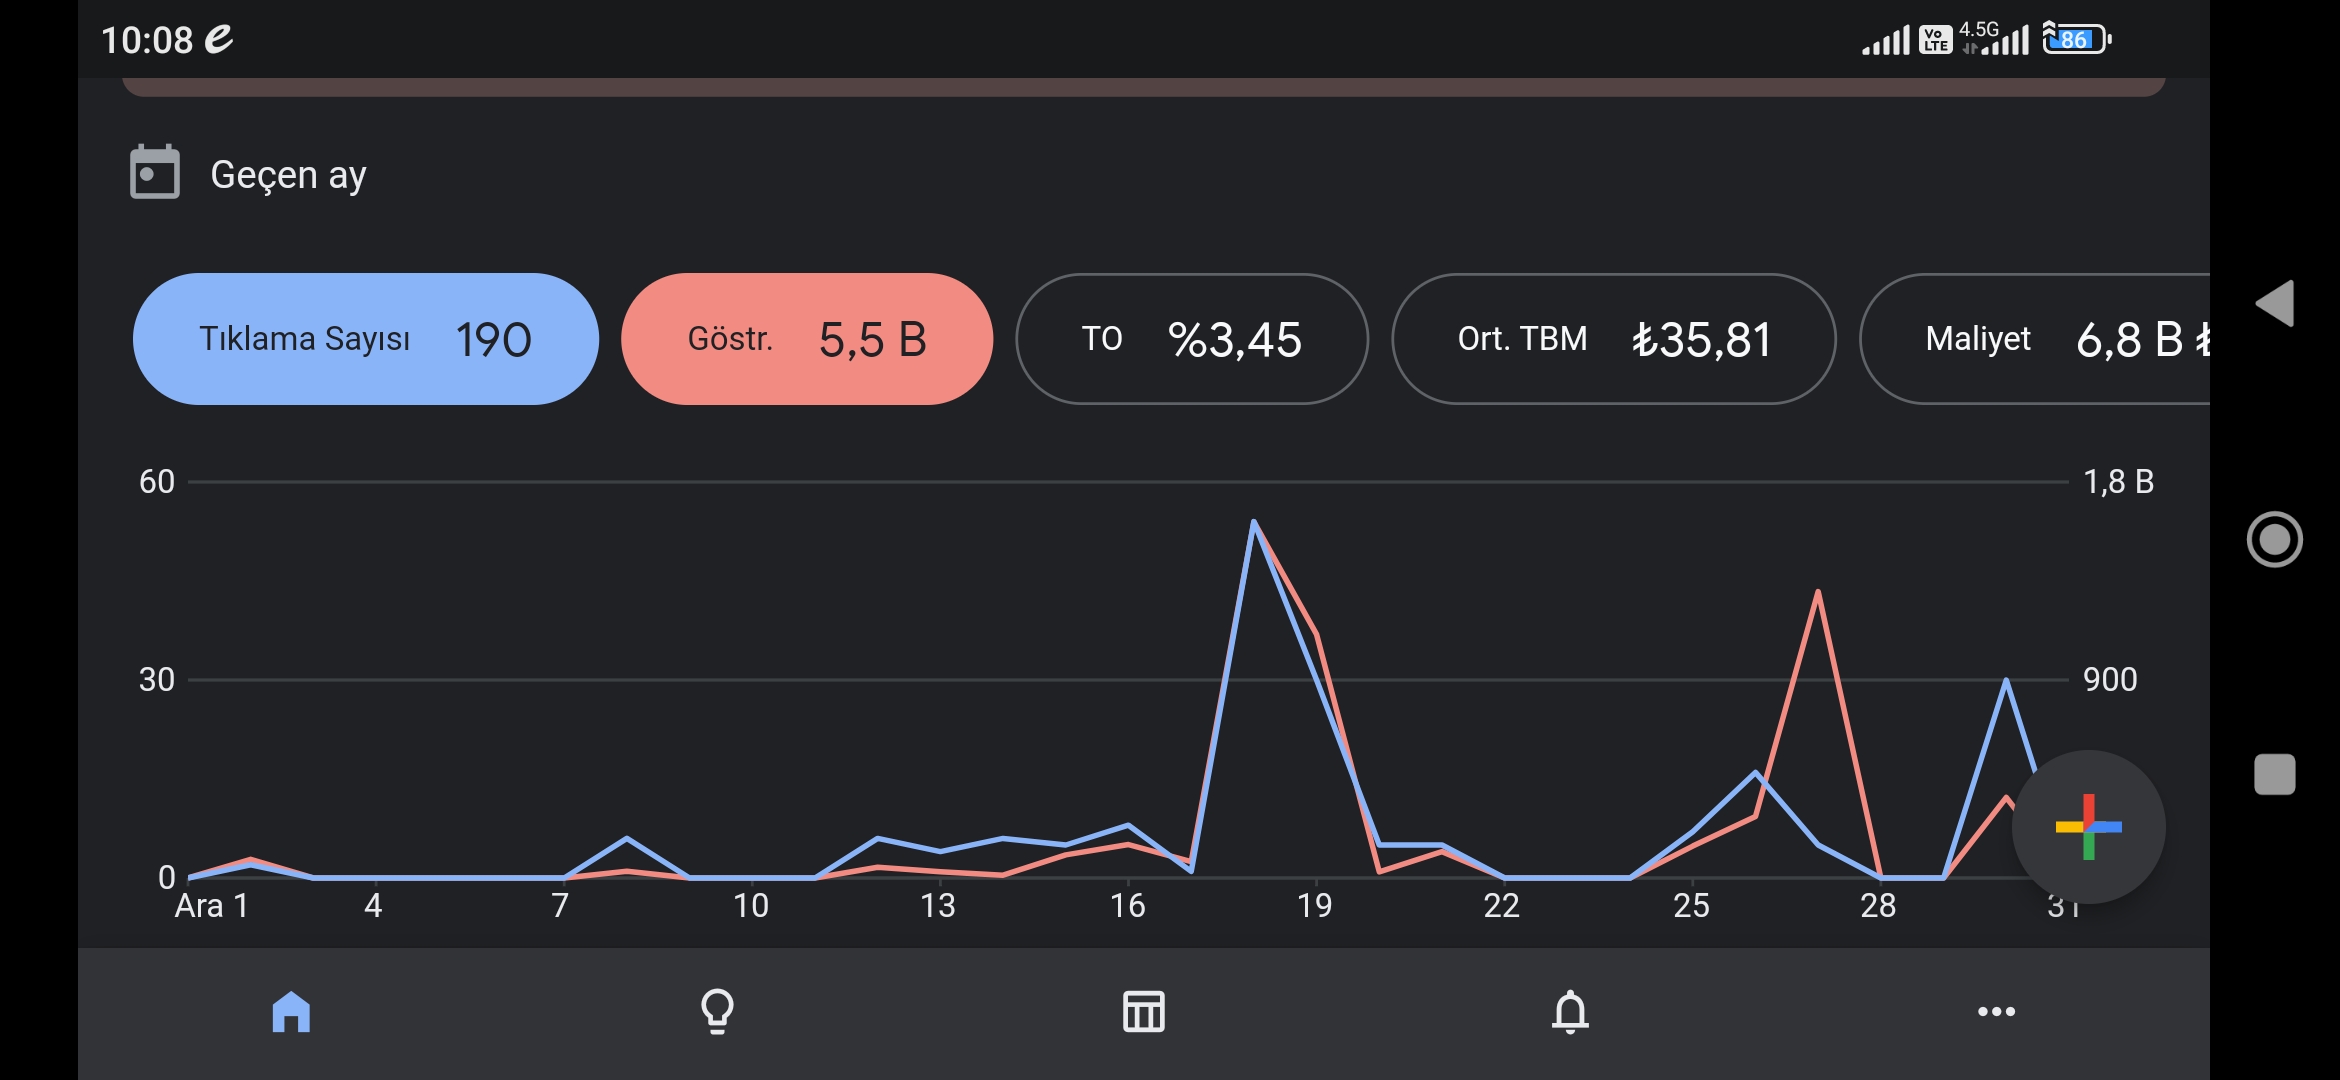The width and height of the screenshot is (2340, 1080).
Task: Tap the brown banner card at top
Action: pyautogui.click(x=1143, y=87)
